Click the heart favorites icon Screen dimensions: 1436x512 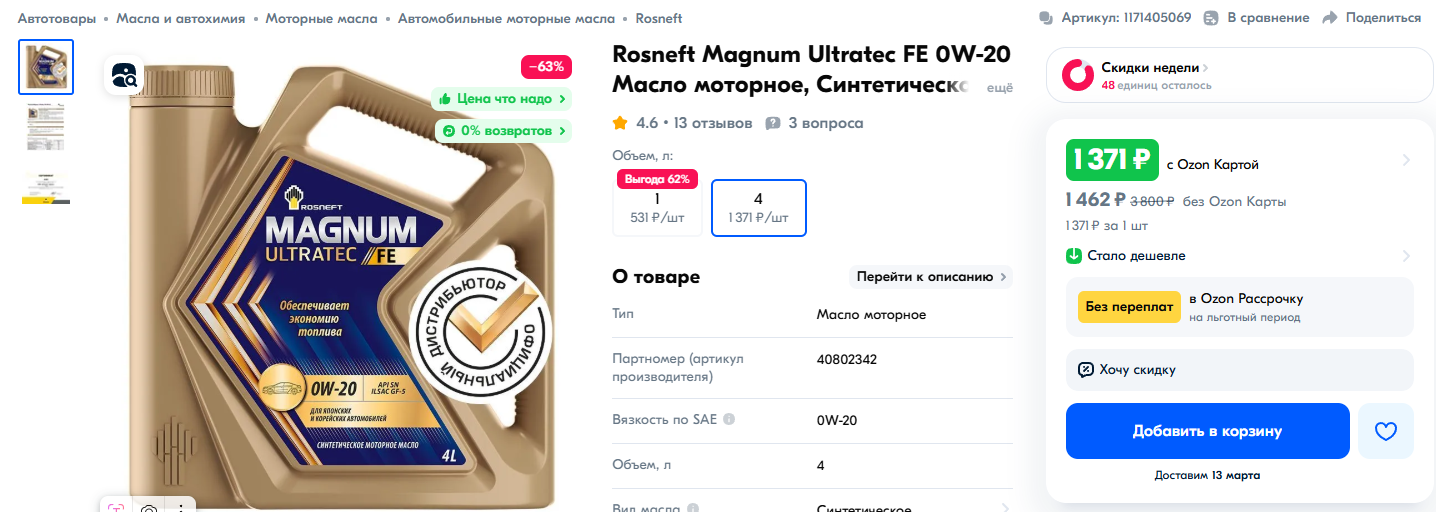[x=1385, y=431]
